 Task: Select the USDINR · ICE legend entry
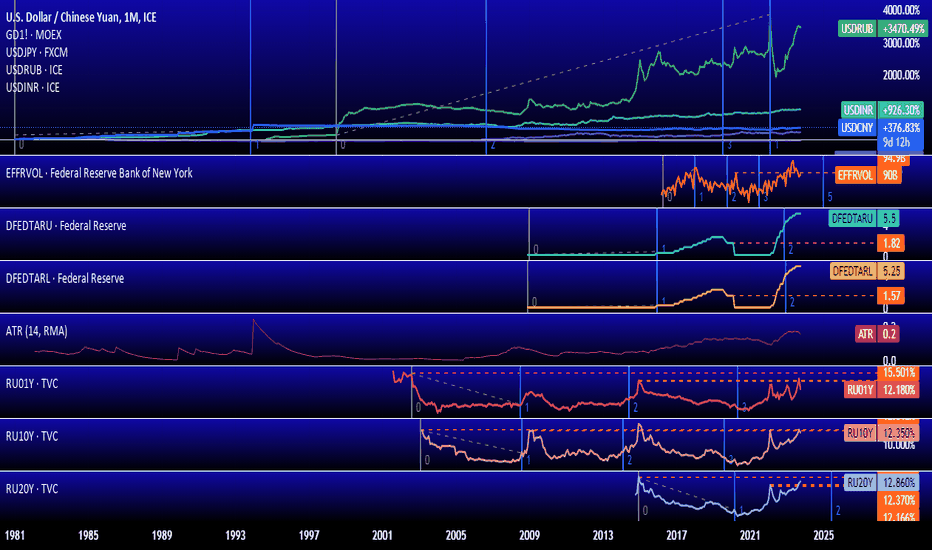pos(33,87)
